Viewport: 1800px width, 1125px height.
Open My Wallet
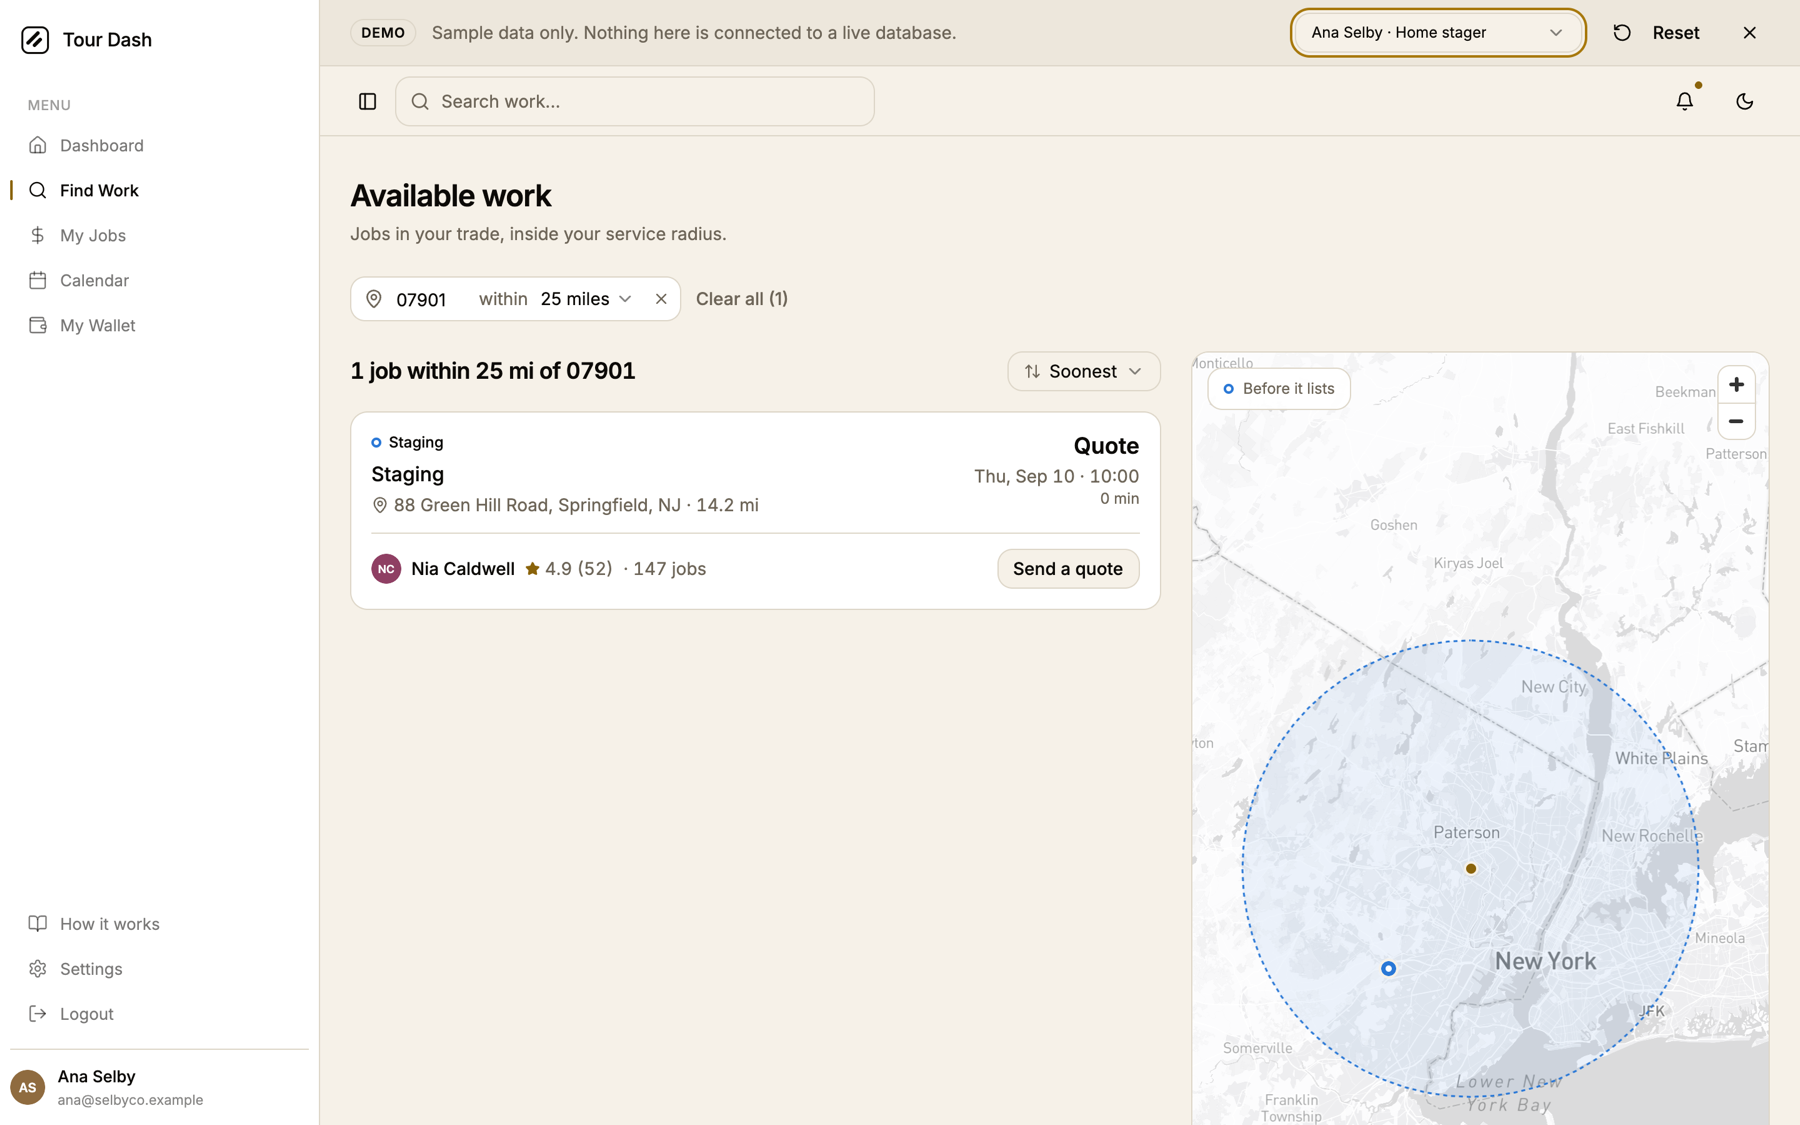tap(97, 325)
